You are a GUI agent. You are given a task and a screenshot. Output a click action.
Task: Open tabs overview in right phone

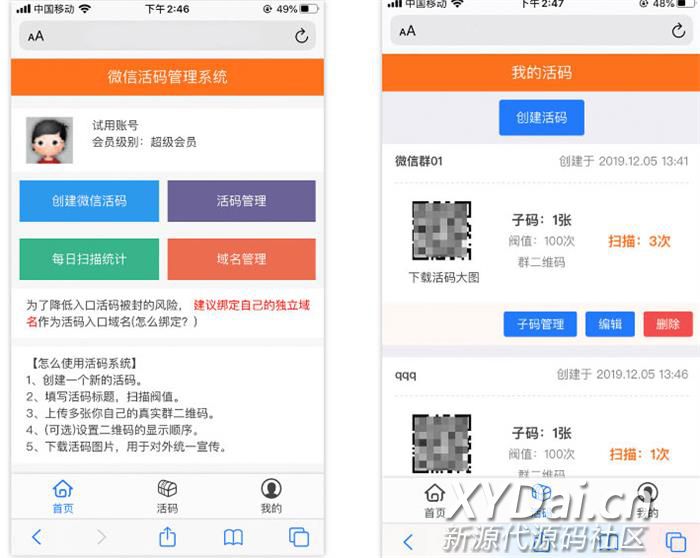point(675,541)
